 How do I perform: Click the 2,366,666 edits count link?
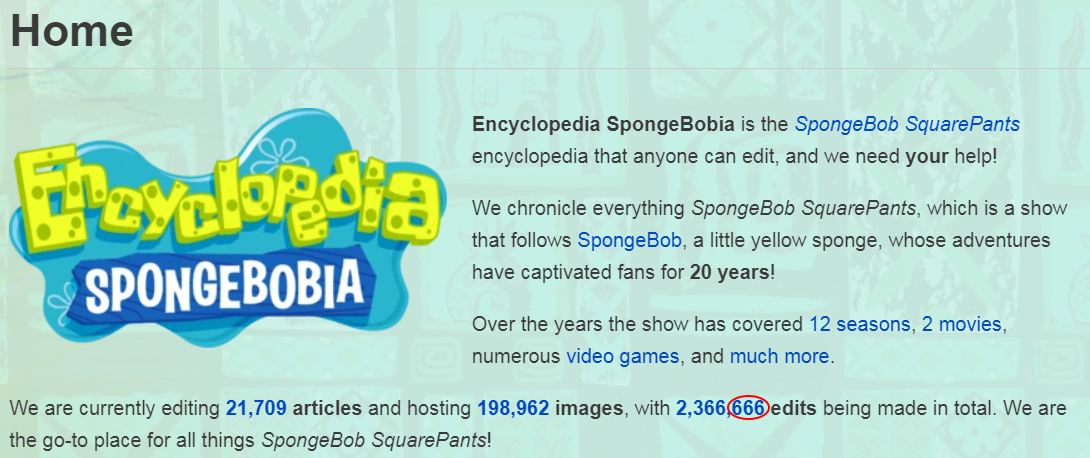[720, 409]
